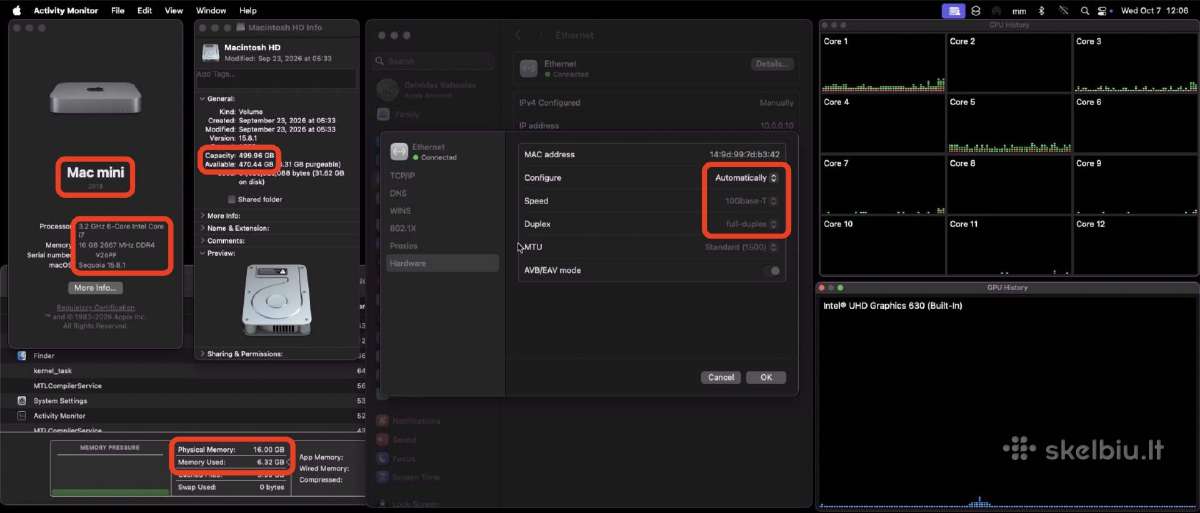
Task: Open the Apple menu
Action: click(16, 10)
